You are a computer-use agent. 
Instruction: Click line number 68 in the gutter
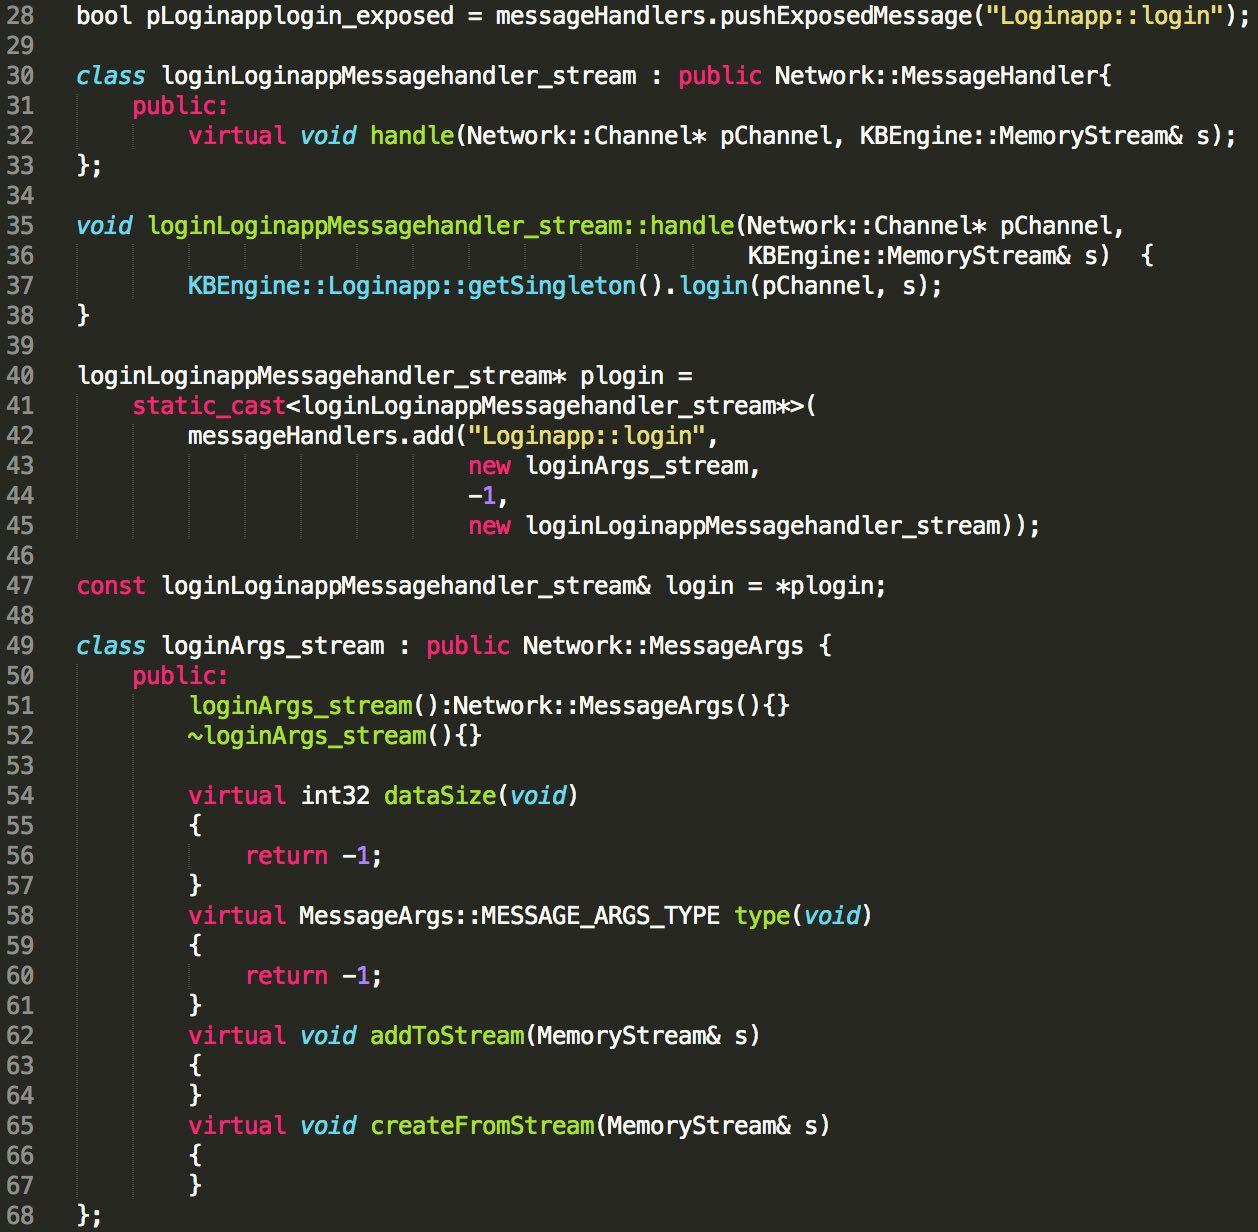click(20, 1215)
